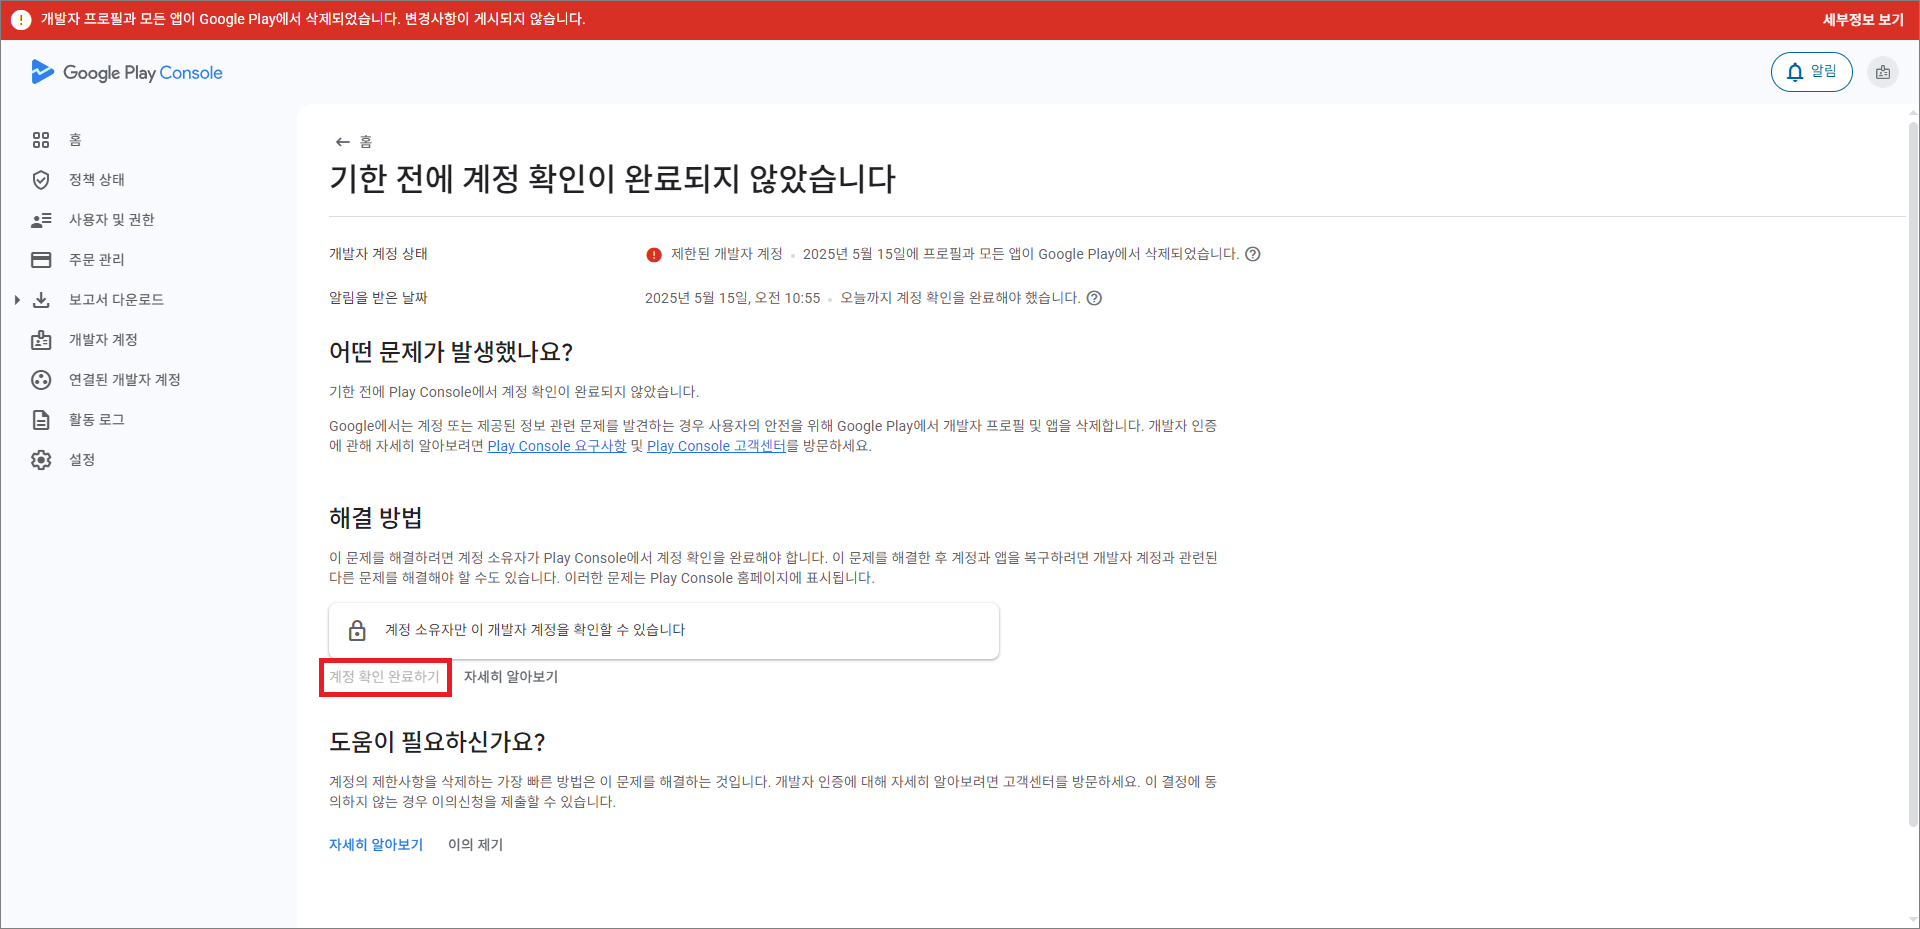Click the 이의 제기 button
Screen dimensions: 1920x929
tap(476, 845)
